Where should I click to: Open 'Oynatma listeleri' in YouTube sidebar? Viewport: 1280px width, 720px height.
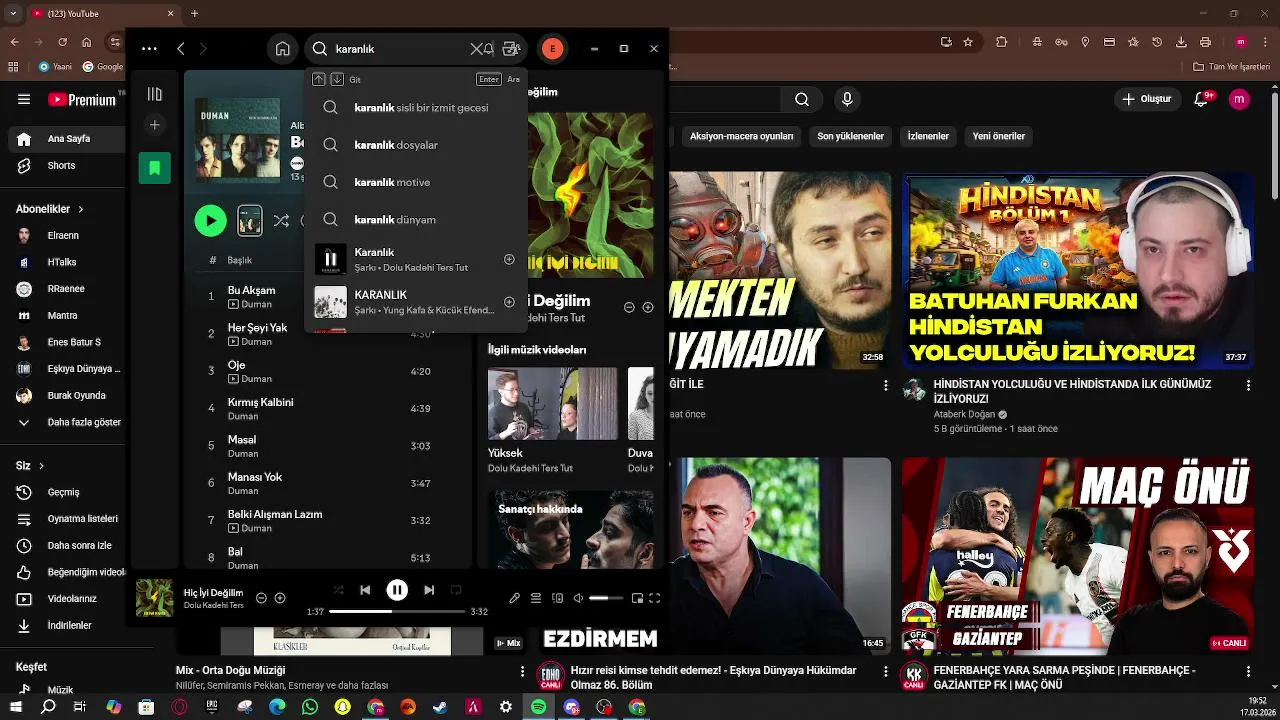click(68, 519)
